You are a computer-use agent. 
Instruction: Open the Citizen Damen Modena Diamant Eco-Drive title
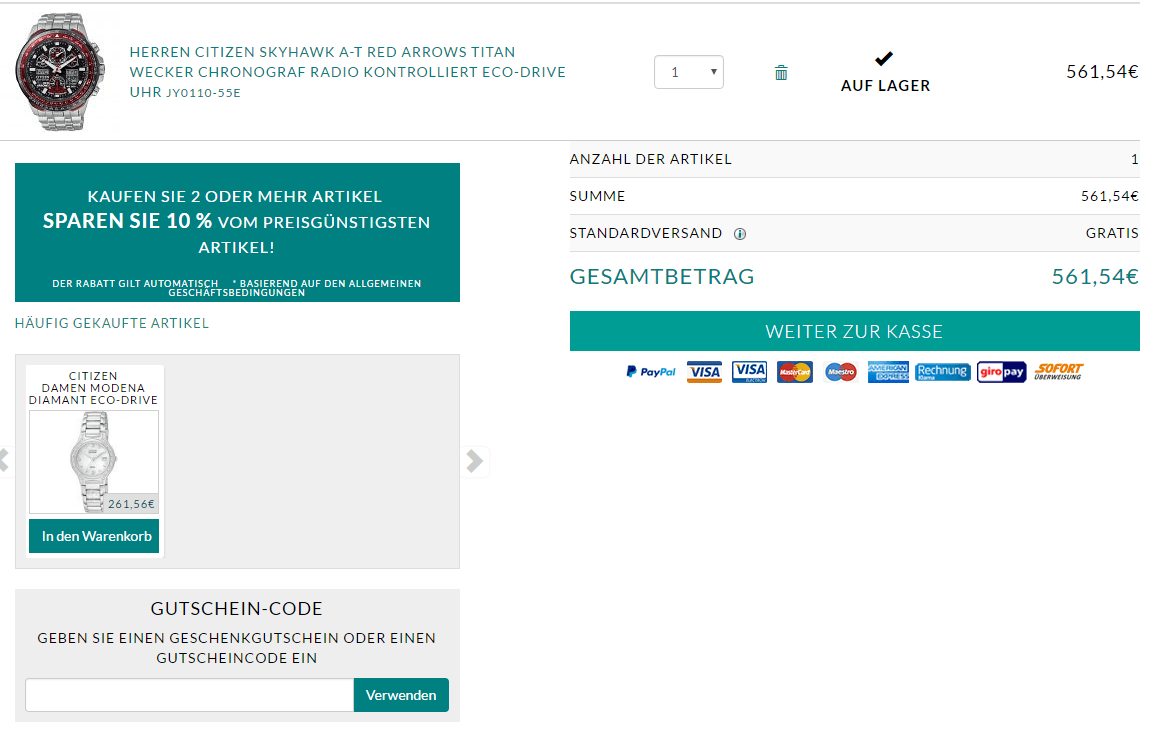point(93,388)
